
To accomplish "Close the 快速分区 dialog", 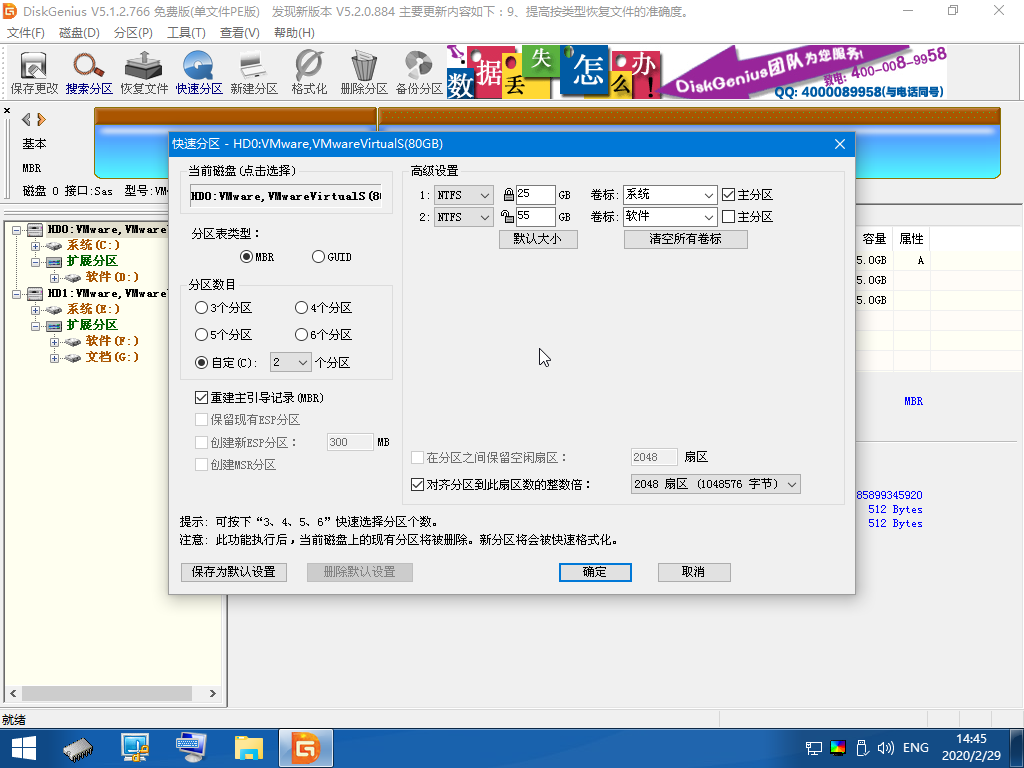I will [x=840, y=144].
